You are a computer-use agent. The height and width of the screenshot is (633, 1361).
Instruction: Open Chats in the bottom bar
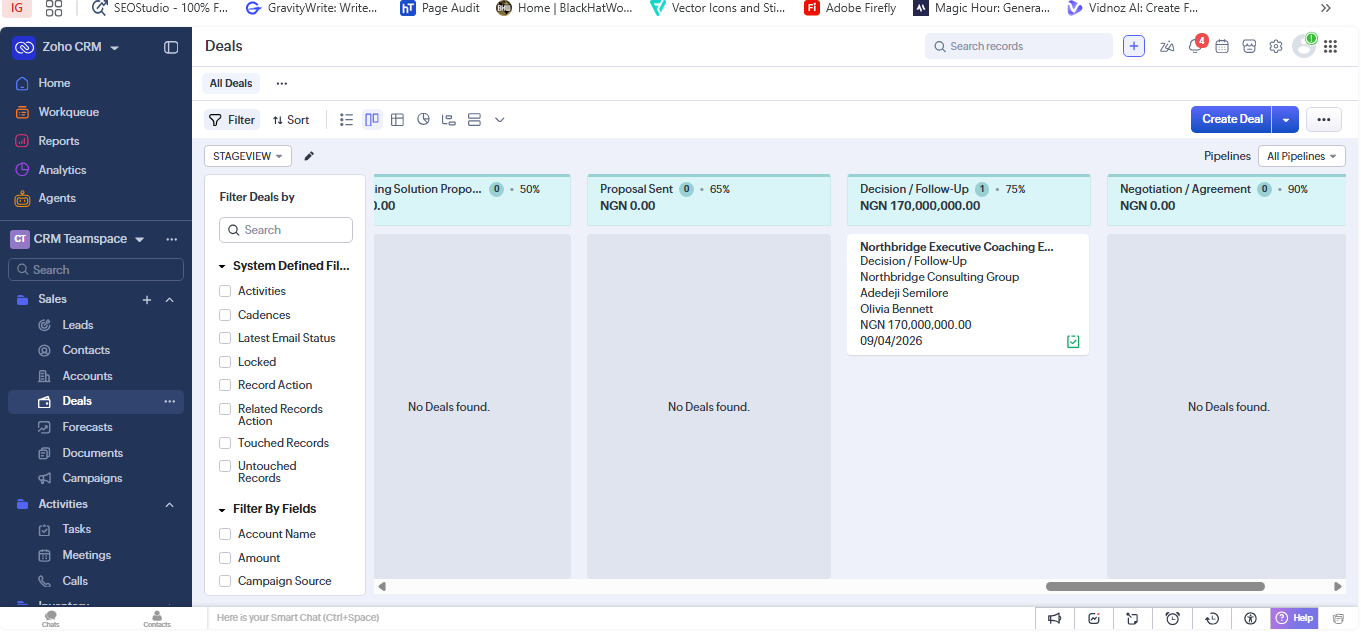click(50, 619)
